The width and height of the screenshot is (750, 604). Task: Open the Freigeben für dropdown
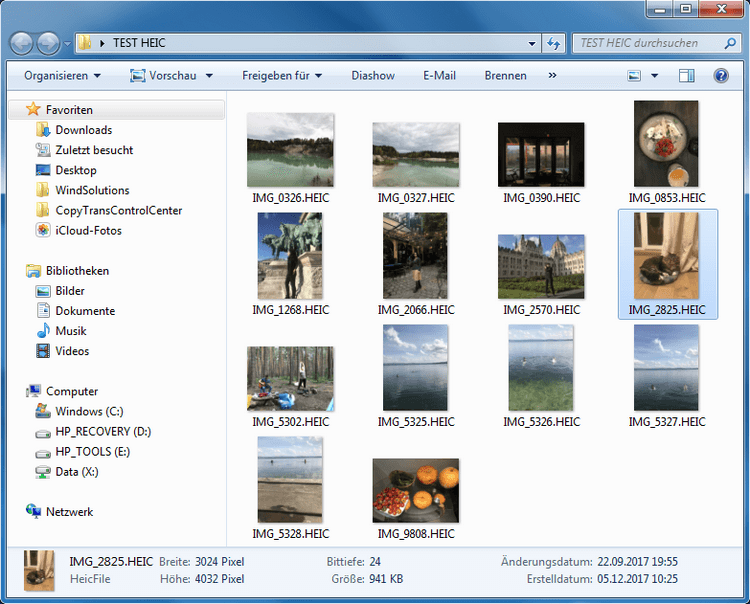(281, 76)
